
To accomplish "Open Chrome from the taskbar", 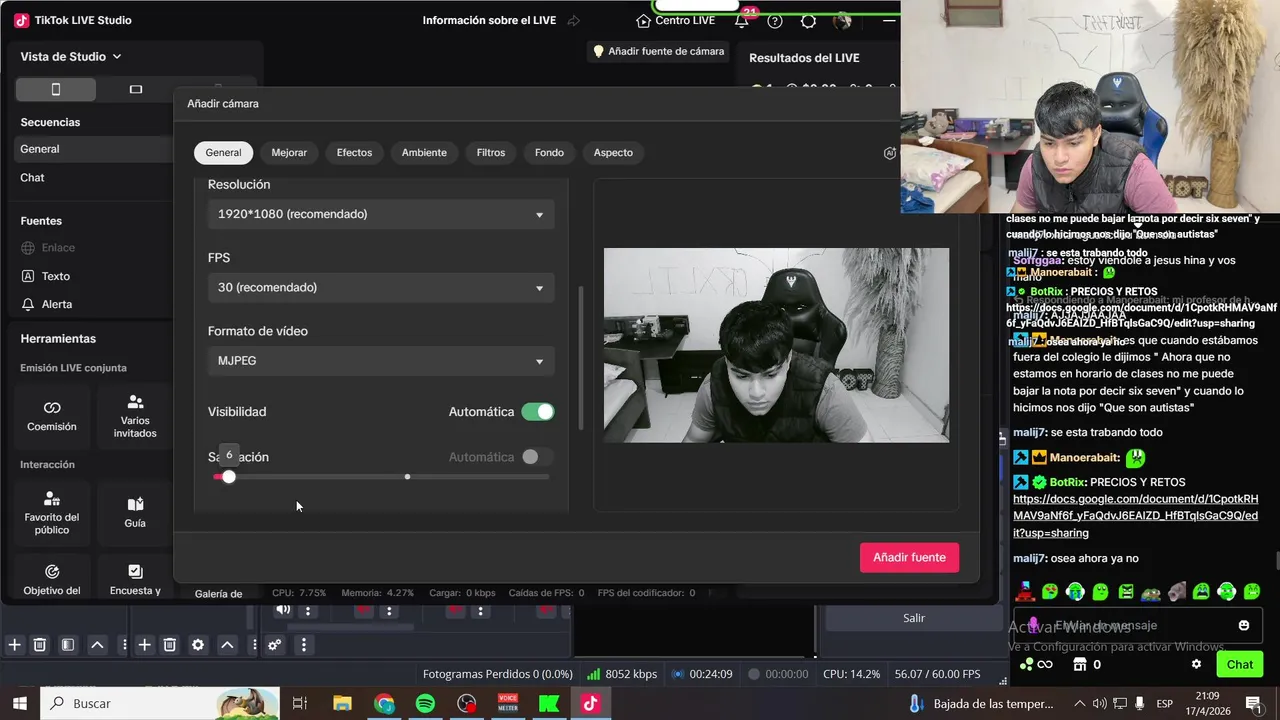I will [385, 703].
